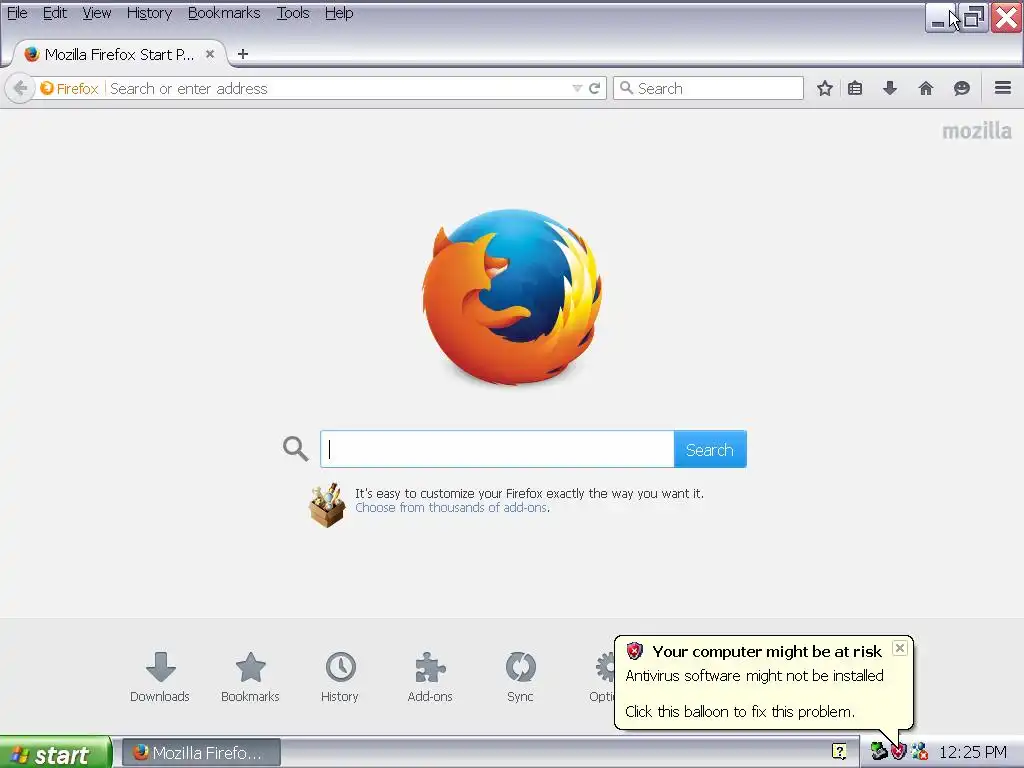This screenshot has height=768, width=1024.
Task: Open the File menu
Action: click(17, 13)
